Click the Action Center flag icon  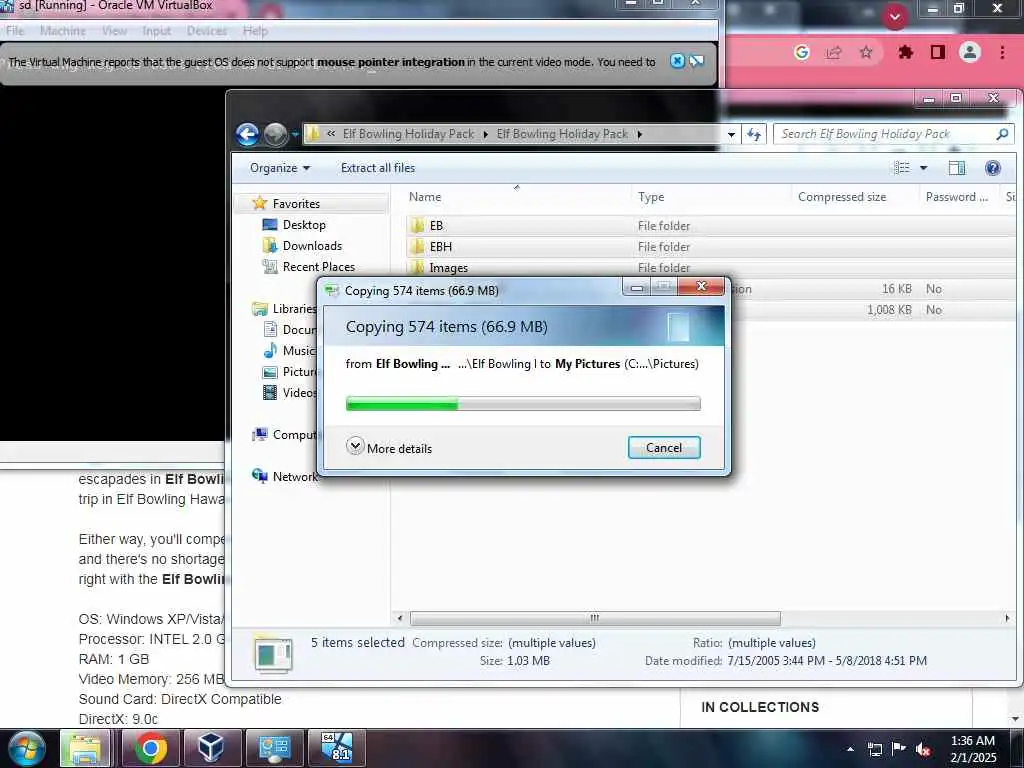point(899,749)
